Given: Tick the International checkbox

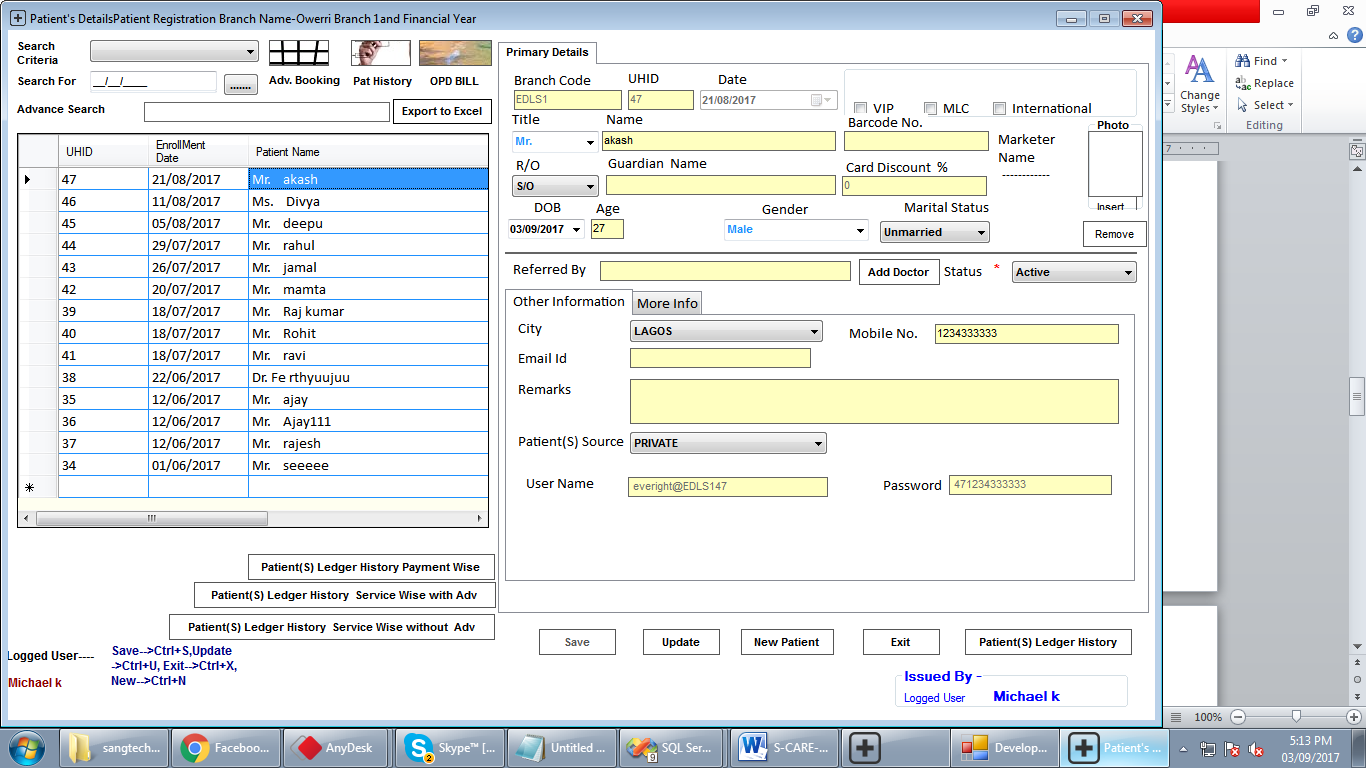Looking at the screenshot, I should (x=1000, y=109).
